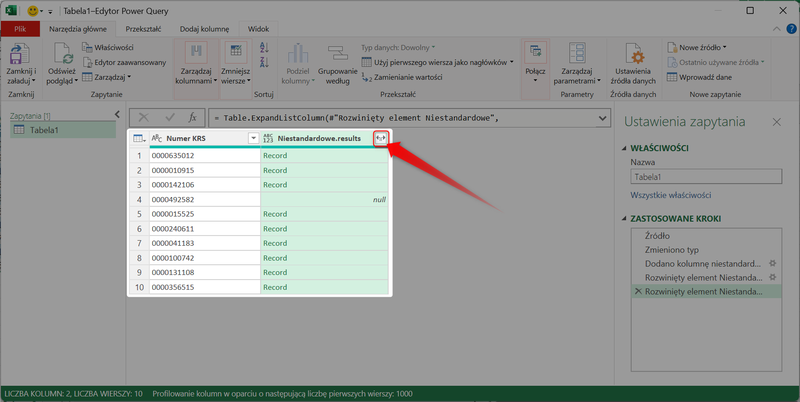This screenshot has height=402, width=800.
Task: Click the Odśwież podgląd icon
Action: pos(63,54)
